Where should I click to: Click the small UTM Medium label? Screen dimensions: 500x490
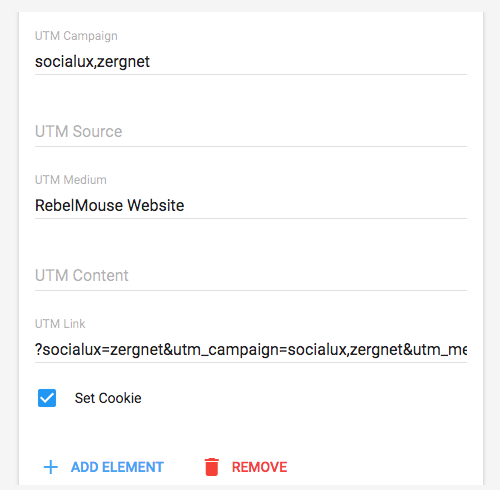point(71,180)
